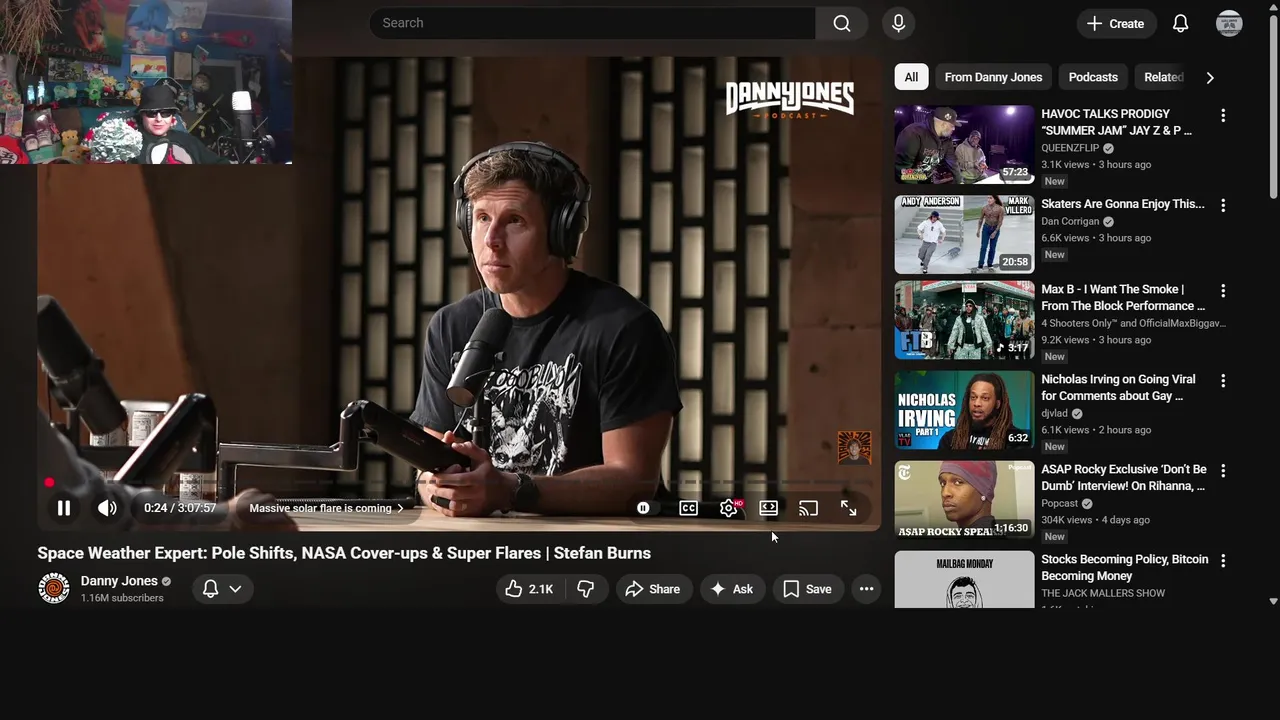
Task: Click video title 'Space Weather Expert'
Action: click(344, 553)
